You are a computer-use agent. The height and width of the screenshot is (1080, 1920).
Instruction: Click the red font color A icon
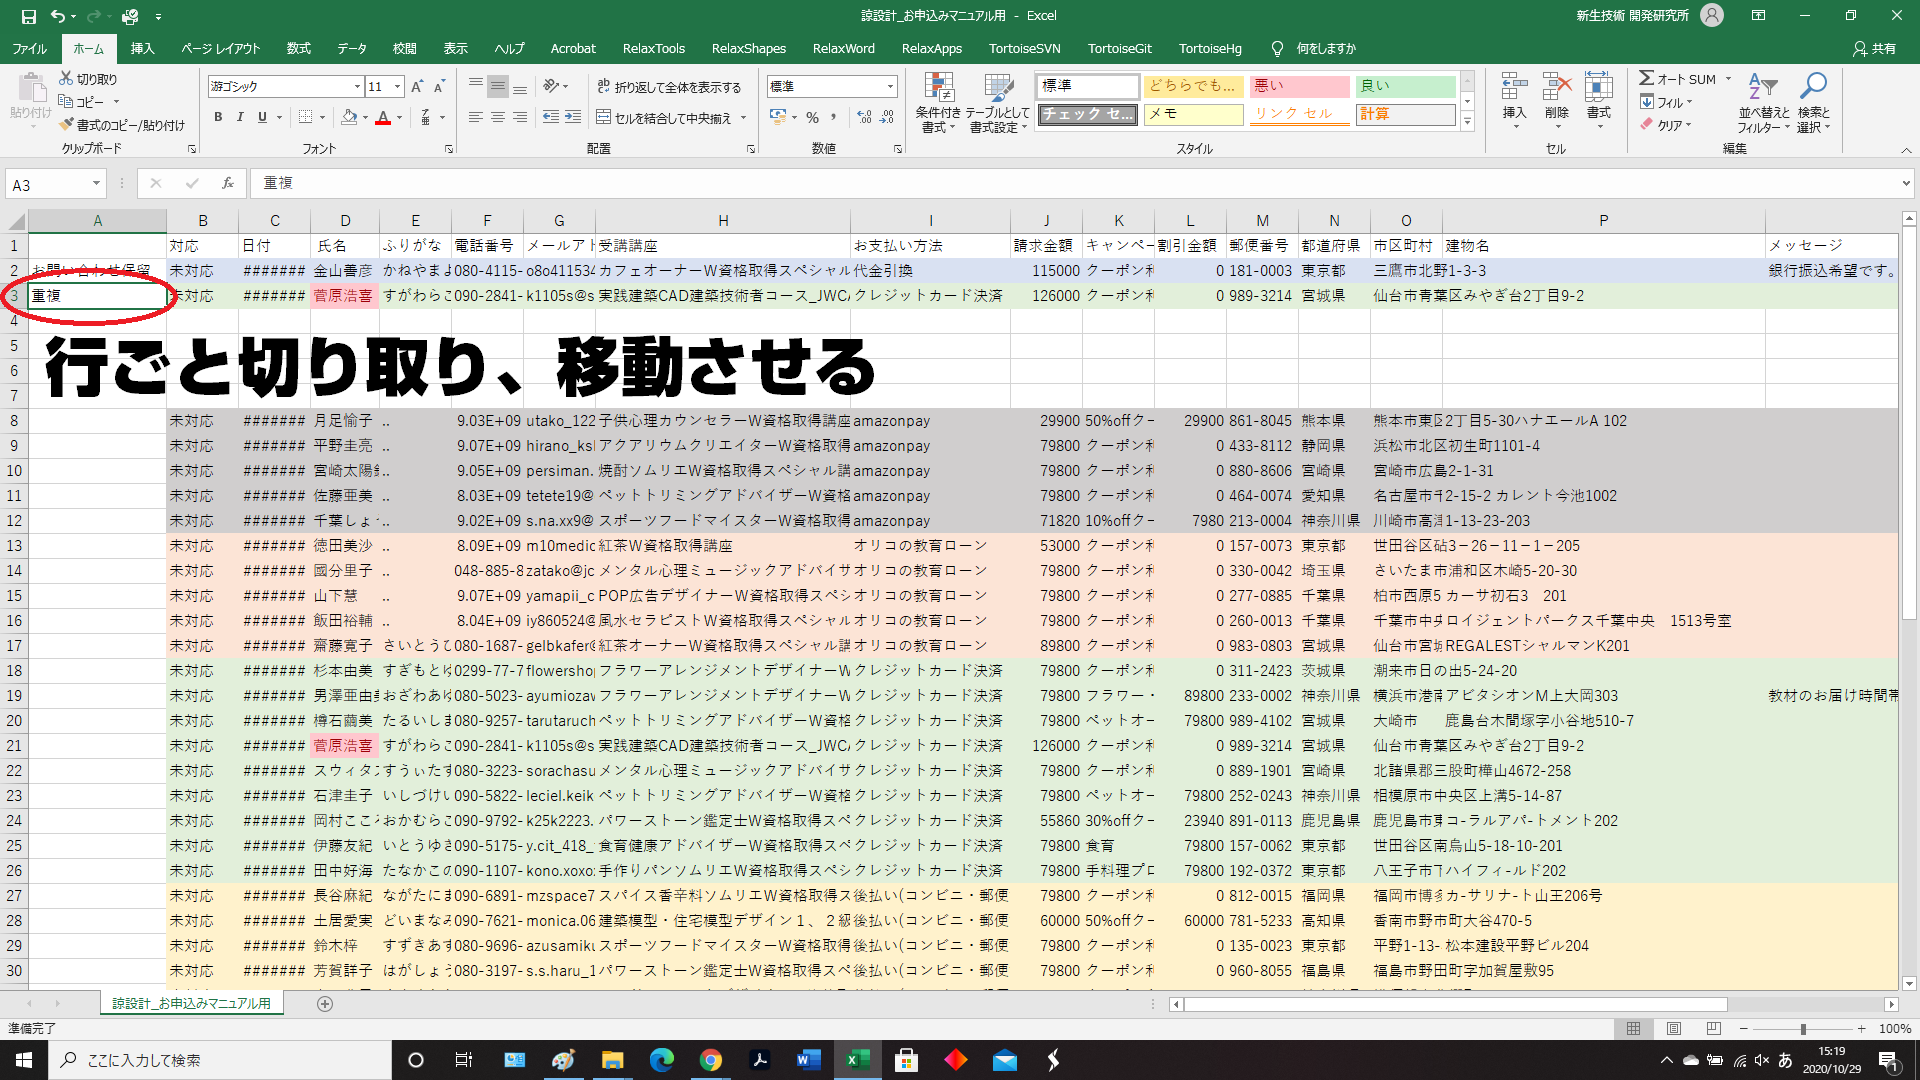[x=383, y=117]
